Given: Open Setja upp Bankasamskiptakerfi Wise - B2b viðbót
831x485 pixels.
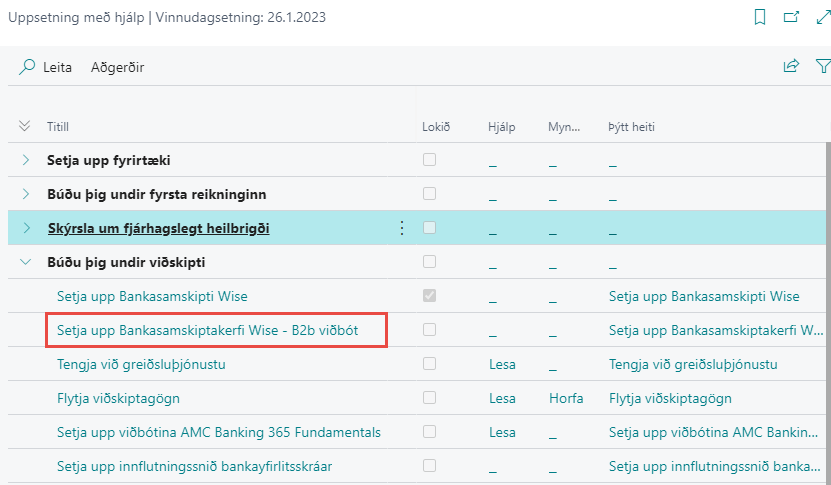Looking at the screenshot, I should pyautogui.click(x=215, y=330).
